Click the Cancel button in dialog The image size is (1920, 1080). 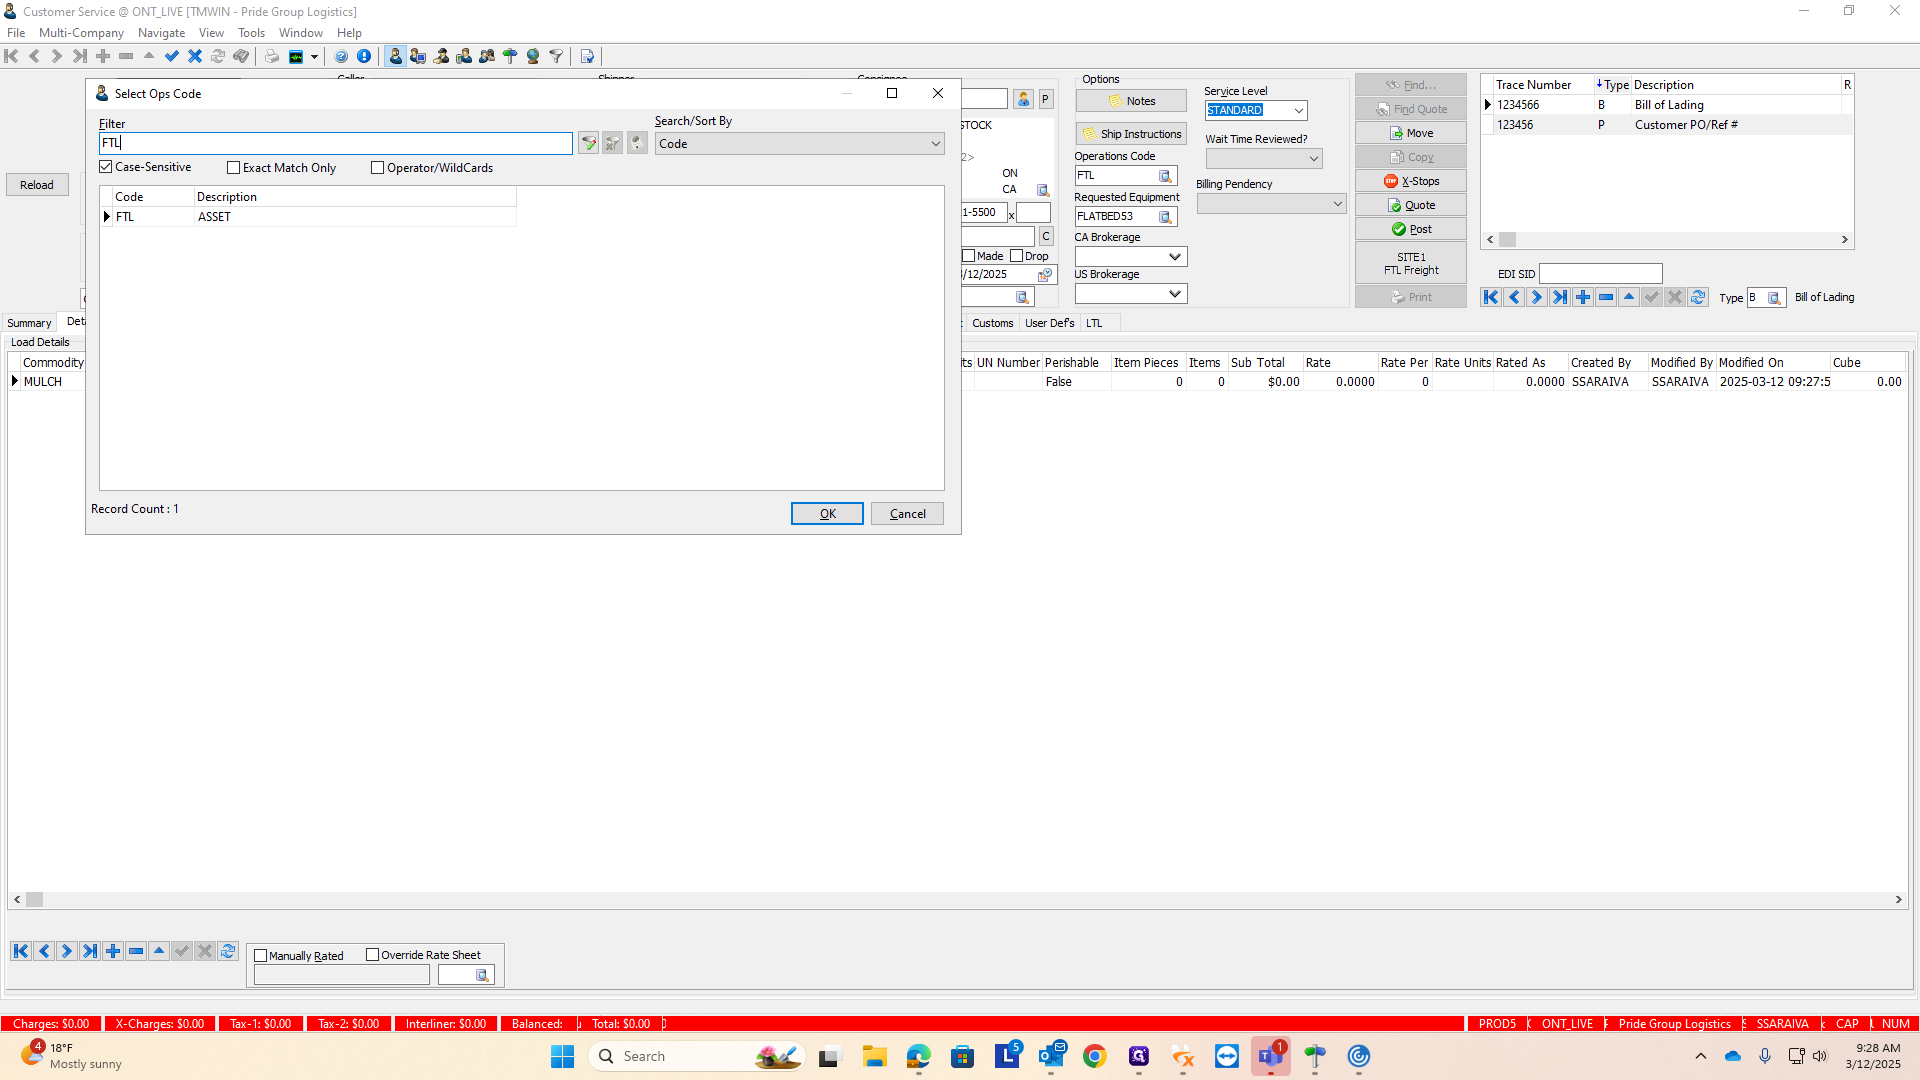tap(907, 514)
